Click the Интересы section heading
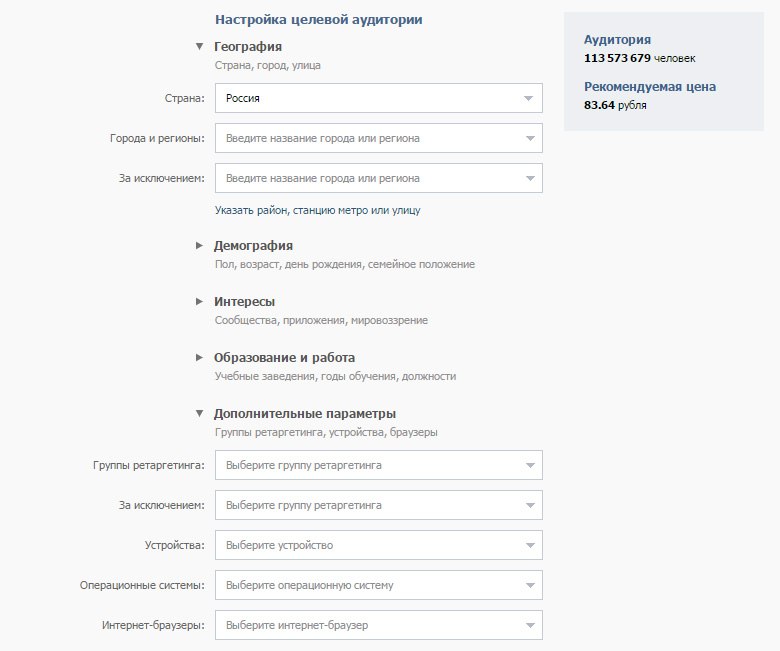Viewport: 780px width, 651px height. (244, 301)
